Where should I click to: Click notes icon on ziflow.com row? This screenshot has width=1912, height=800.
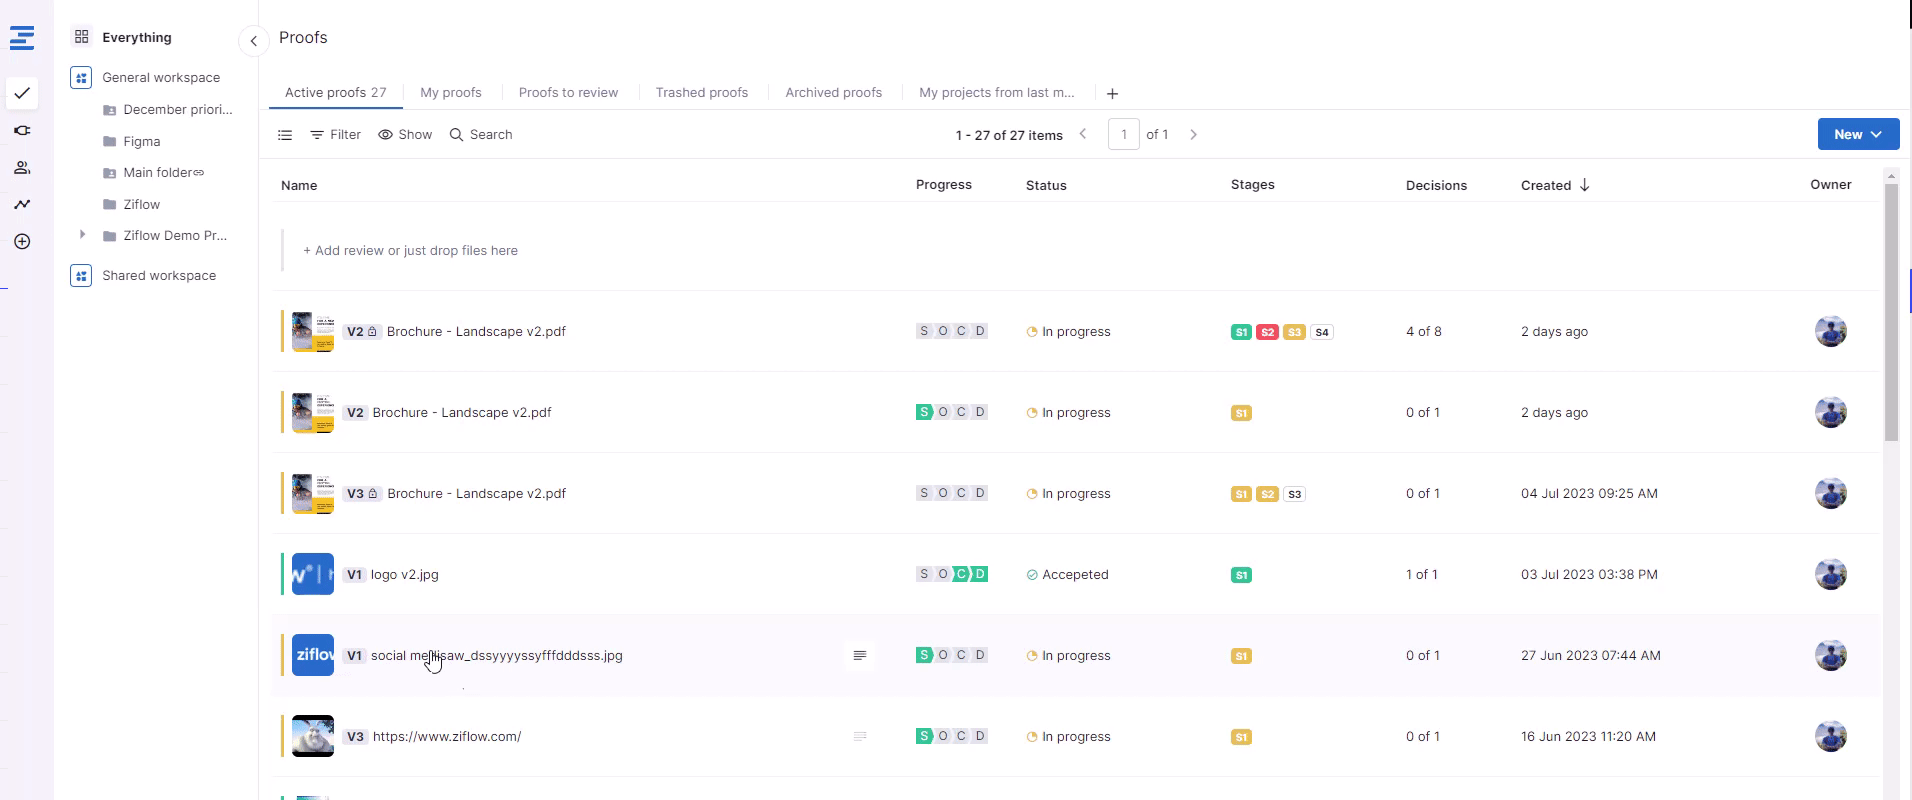click(859, 736)
